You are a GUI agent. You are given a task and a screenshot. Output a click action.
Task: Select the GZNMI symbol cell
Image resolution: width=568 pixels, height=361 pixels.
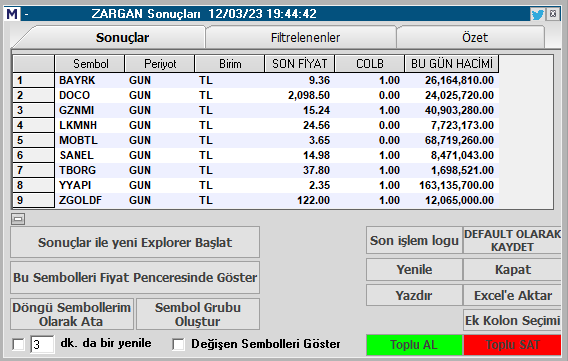(90, 110)
